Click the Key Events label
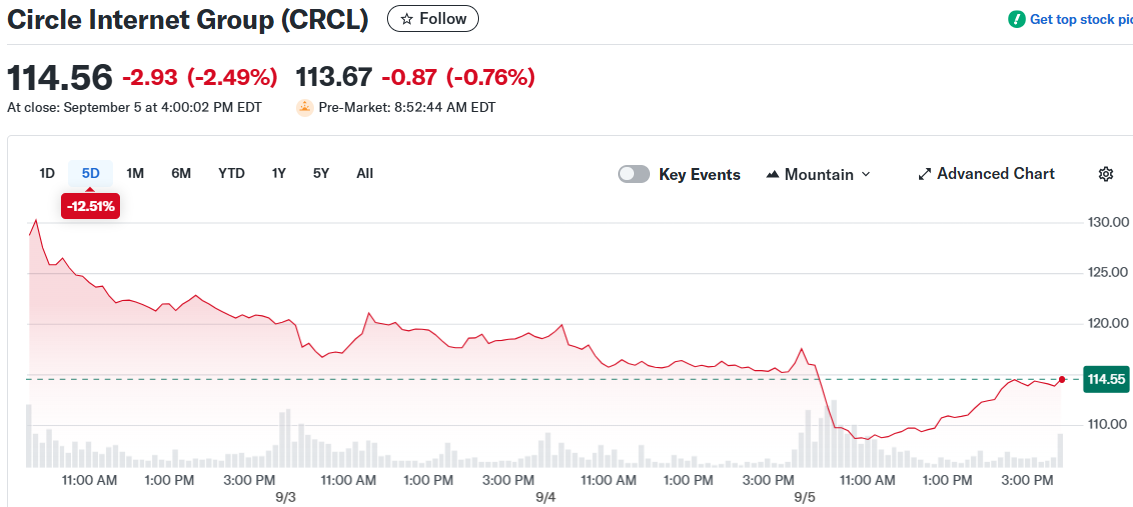The height and width of the screenshot is (507, 1133). [699, 174]
